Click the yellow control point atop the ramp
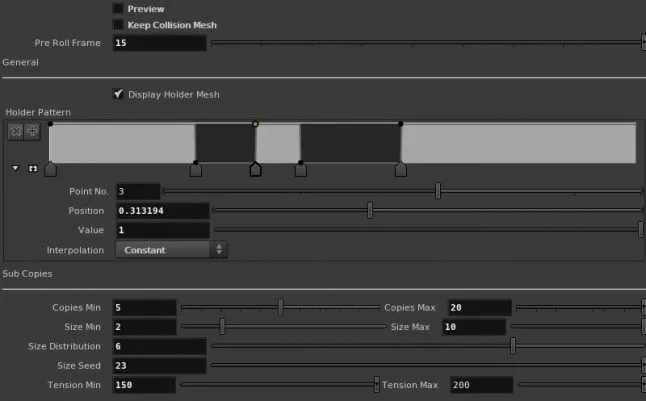This screenshot has height=401, width=646. point(255,124)
